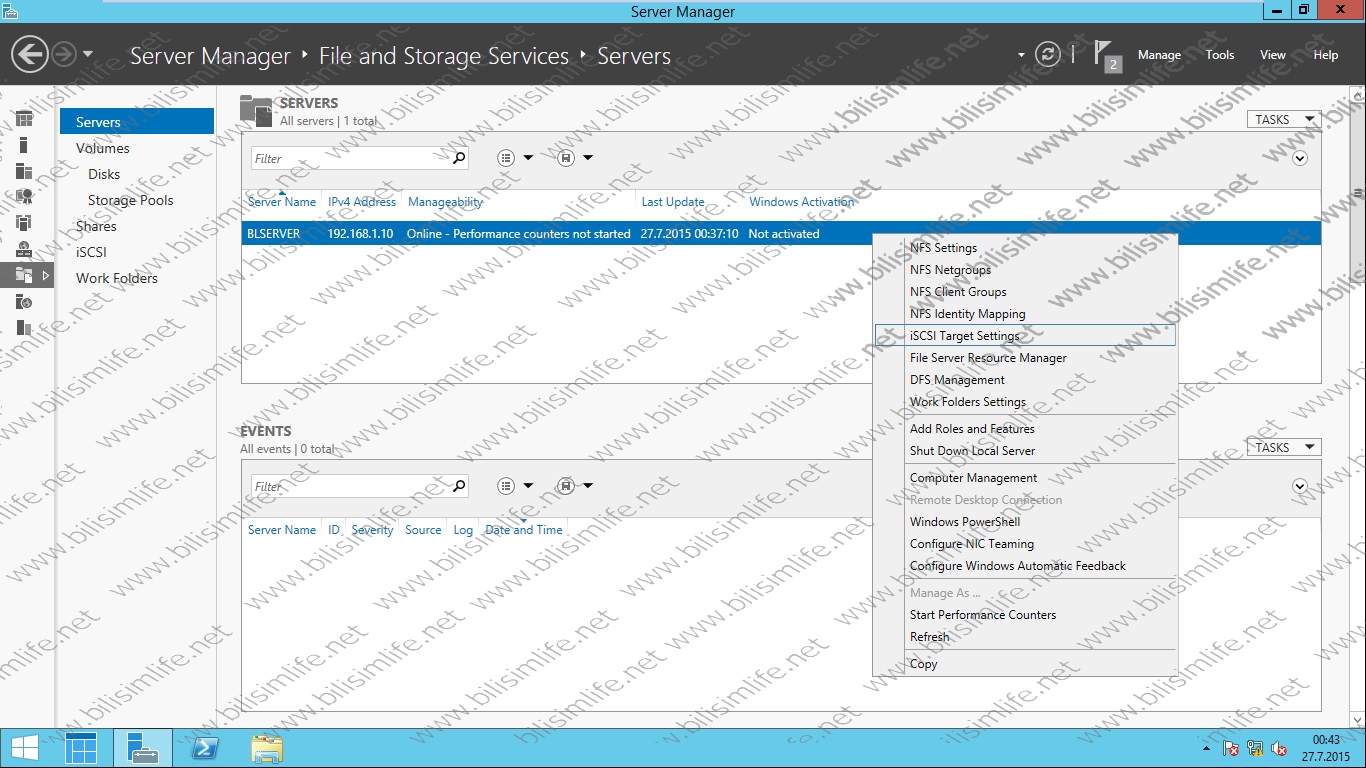The image size is (1366, 768).
Task: Go back with the round back arrow
Action: click(x=30, y=54)
